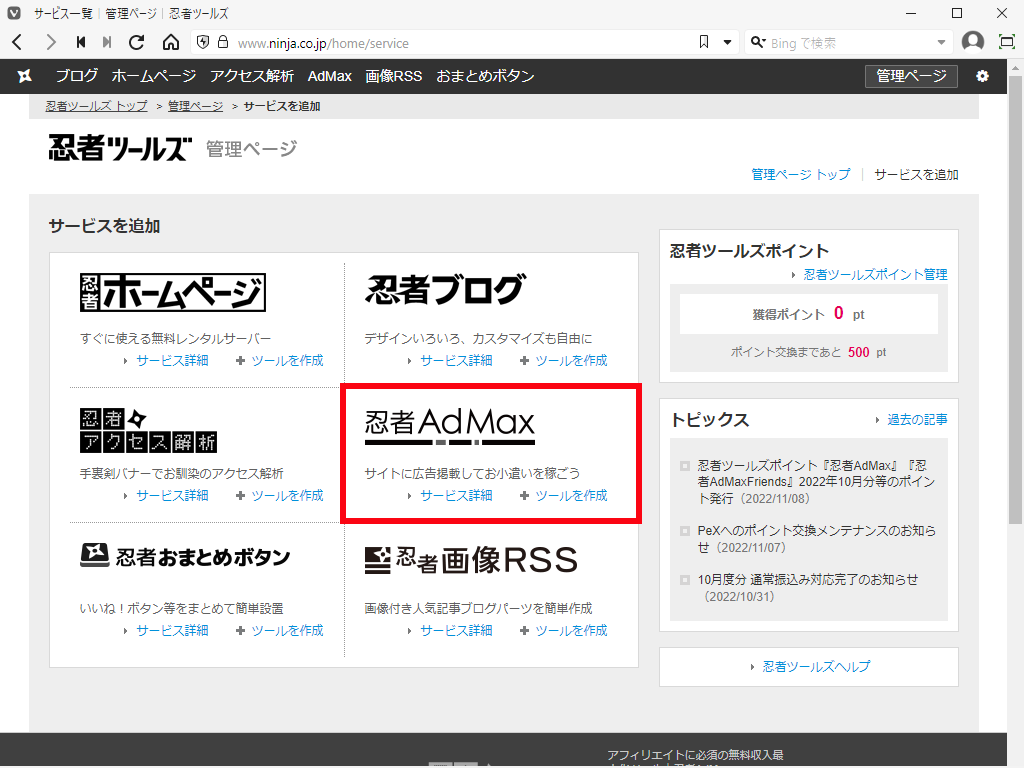Follow the 管理ページ breadcrumb link
The height and width of the screenshot is (768, 1024).
(195, 106)
